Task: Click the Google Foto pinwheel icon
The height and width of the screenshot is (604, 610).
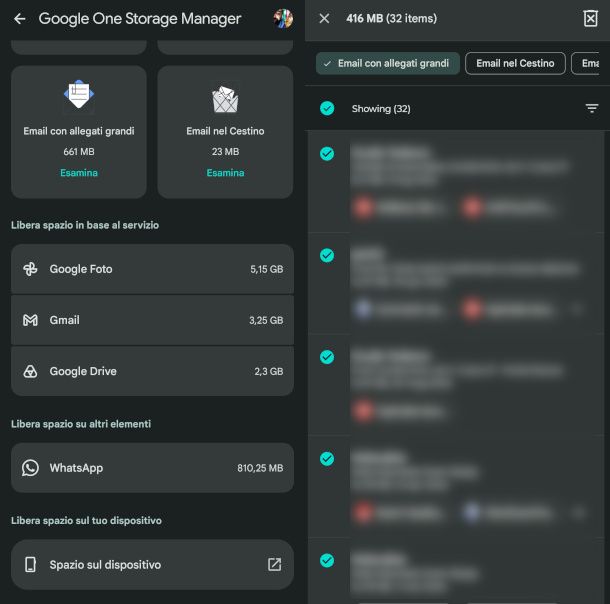Action: [x=30, y=269]
